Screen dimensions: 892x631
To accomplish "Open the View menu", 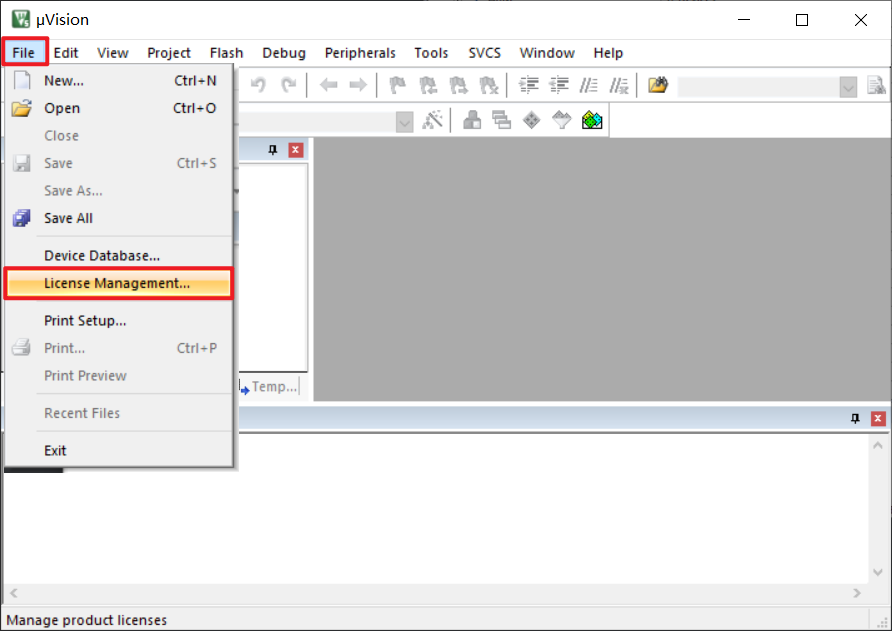I will [x=113, y=53].
